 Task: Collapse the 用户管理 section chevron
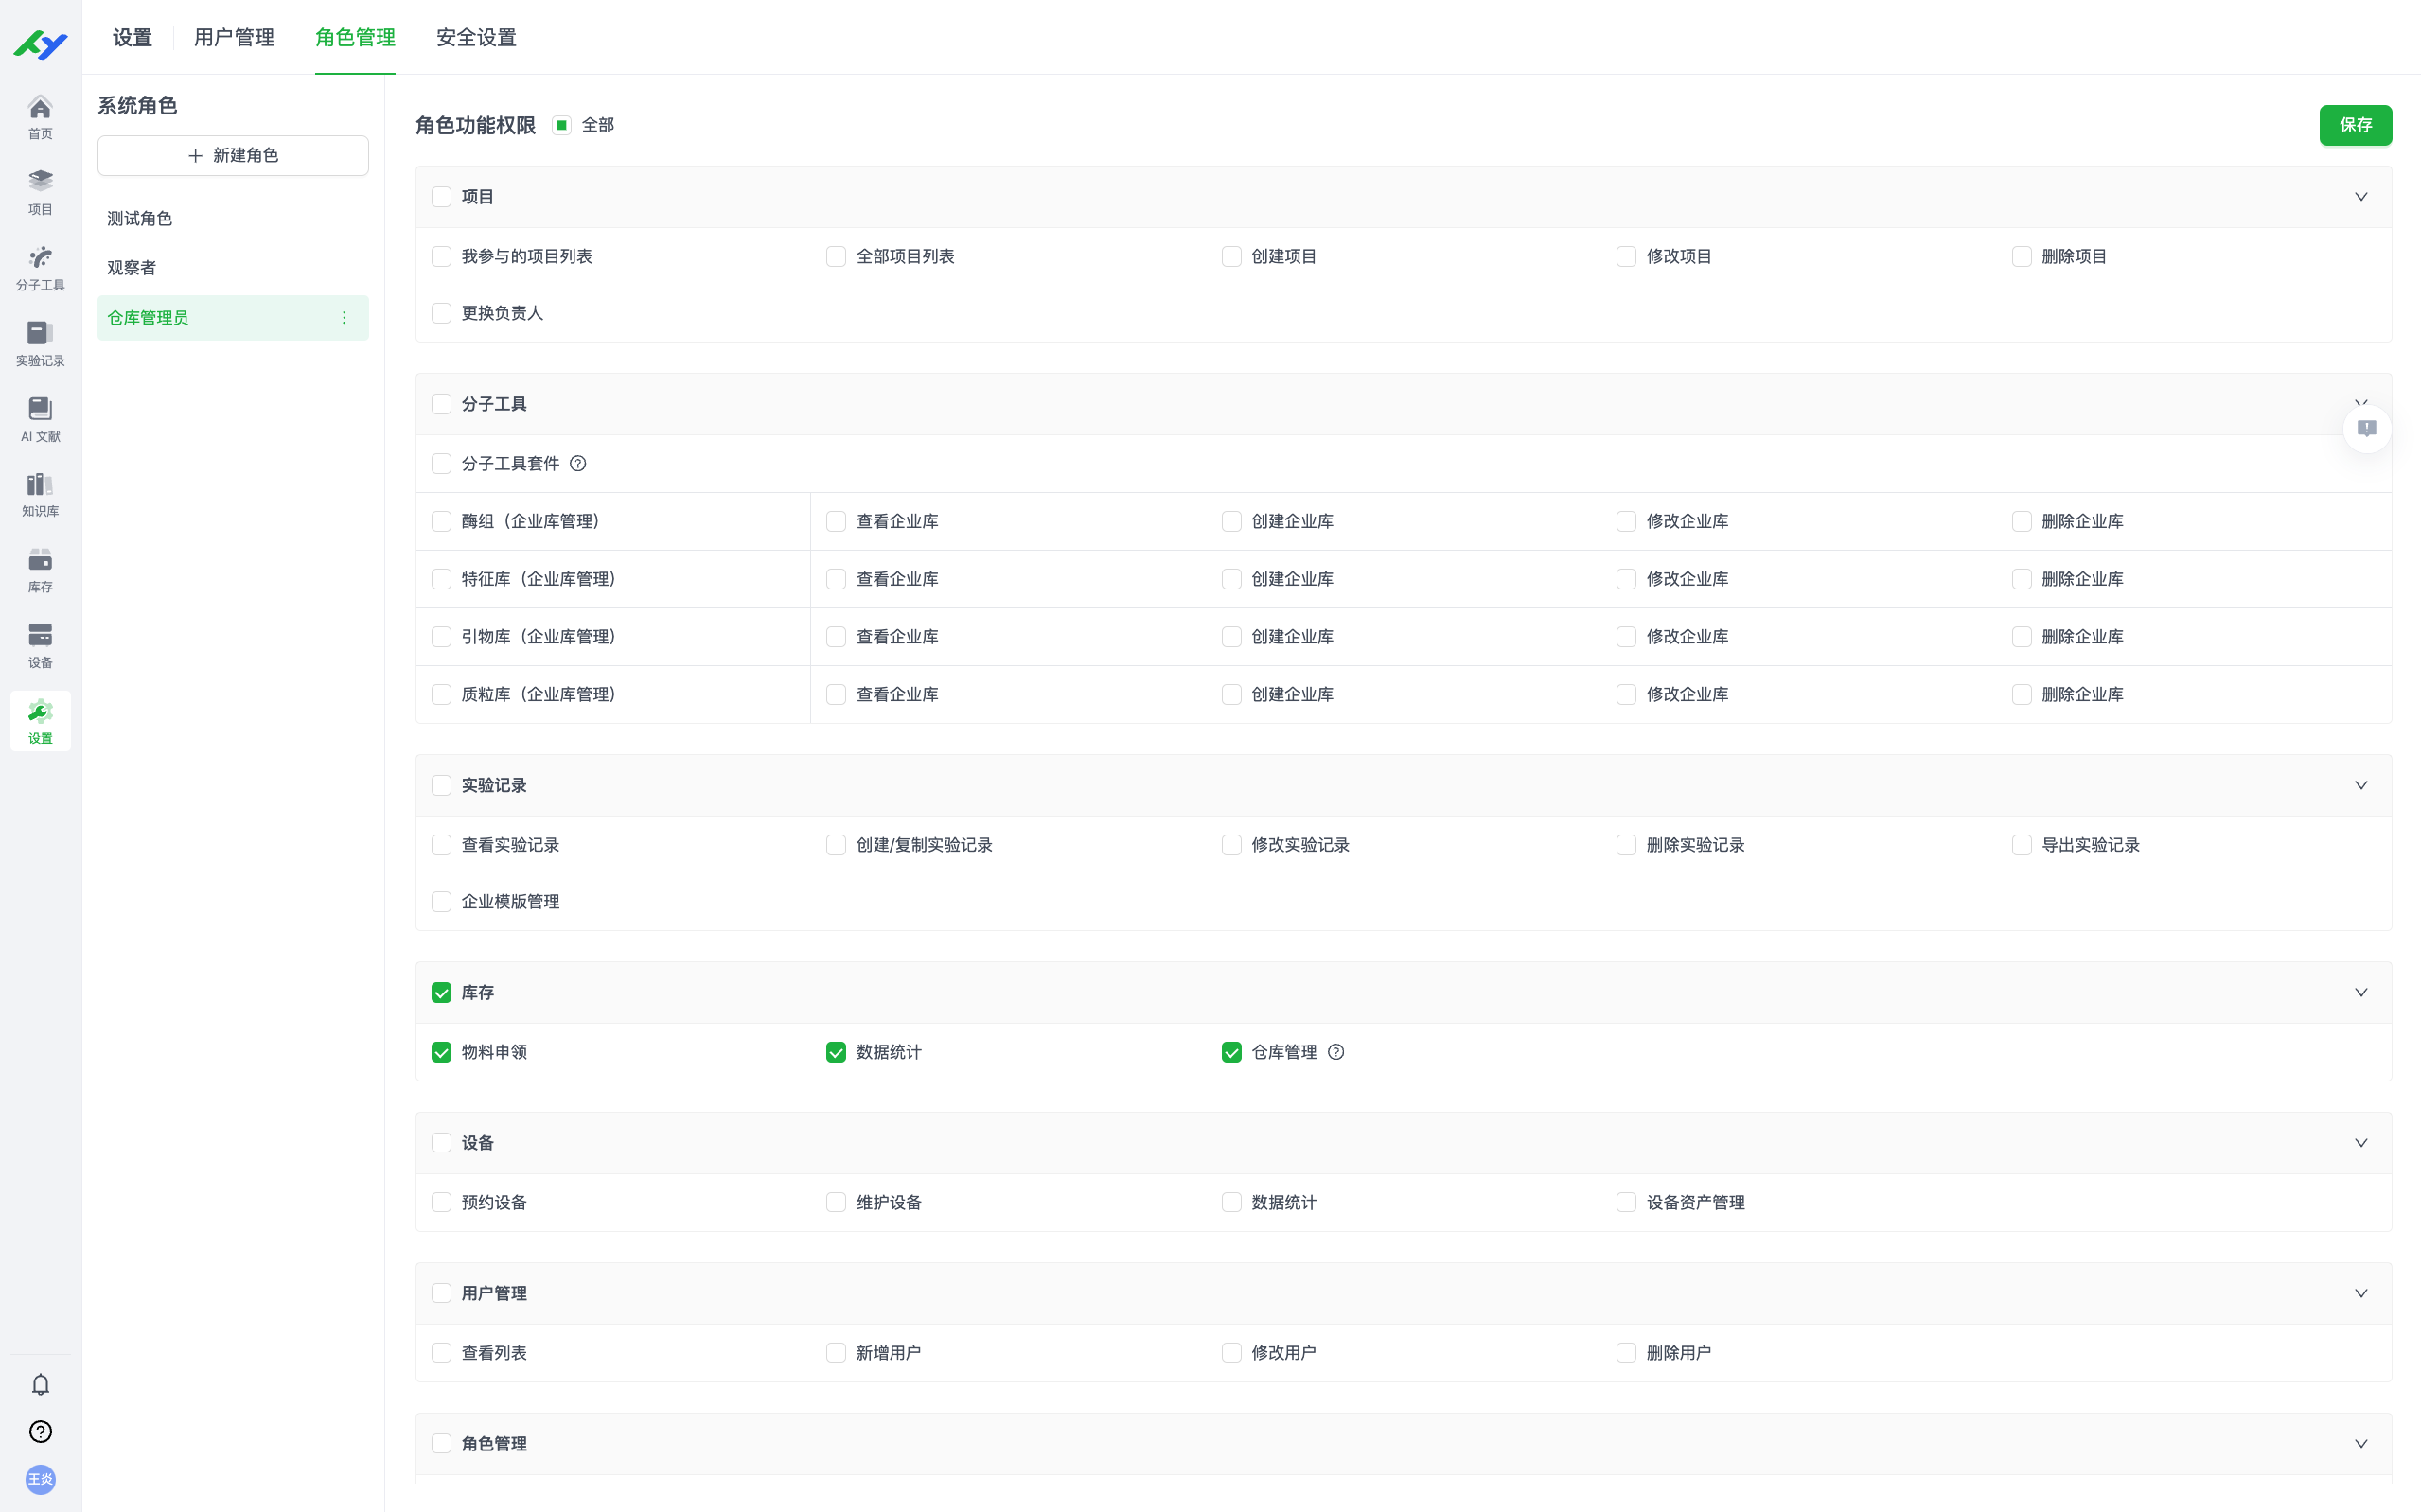coord(2360,1293)
